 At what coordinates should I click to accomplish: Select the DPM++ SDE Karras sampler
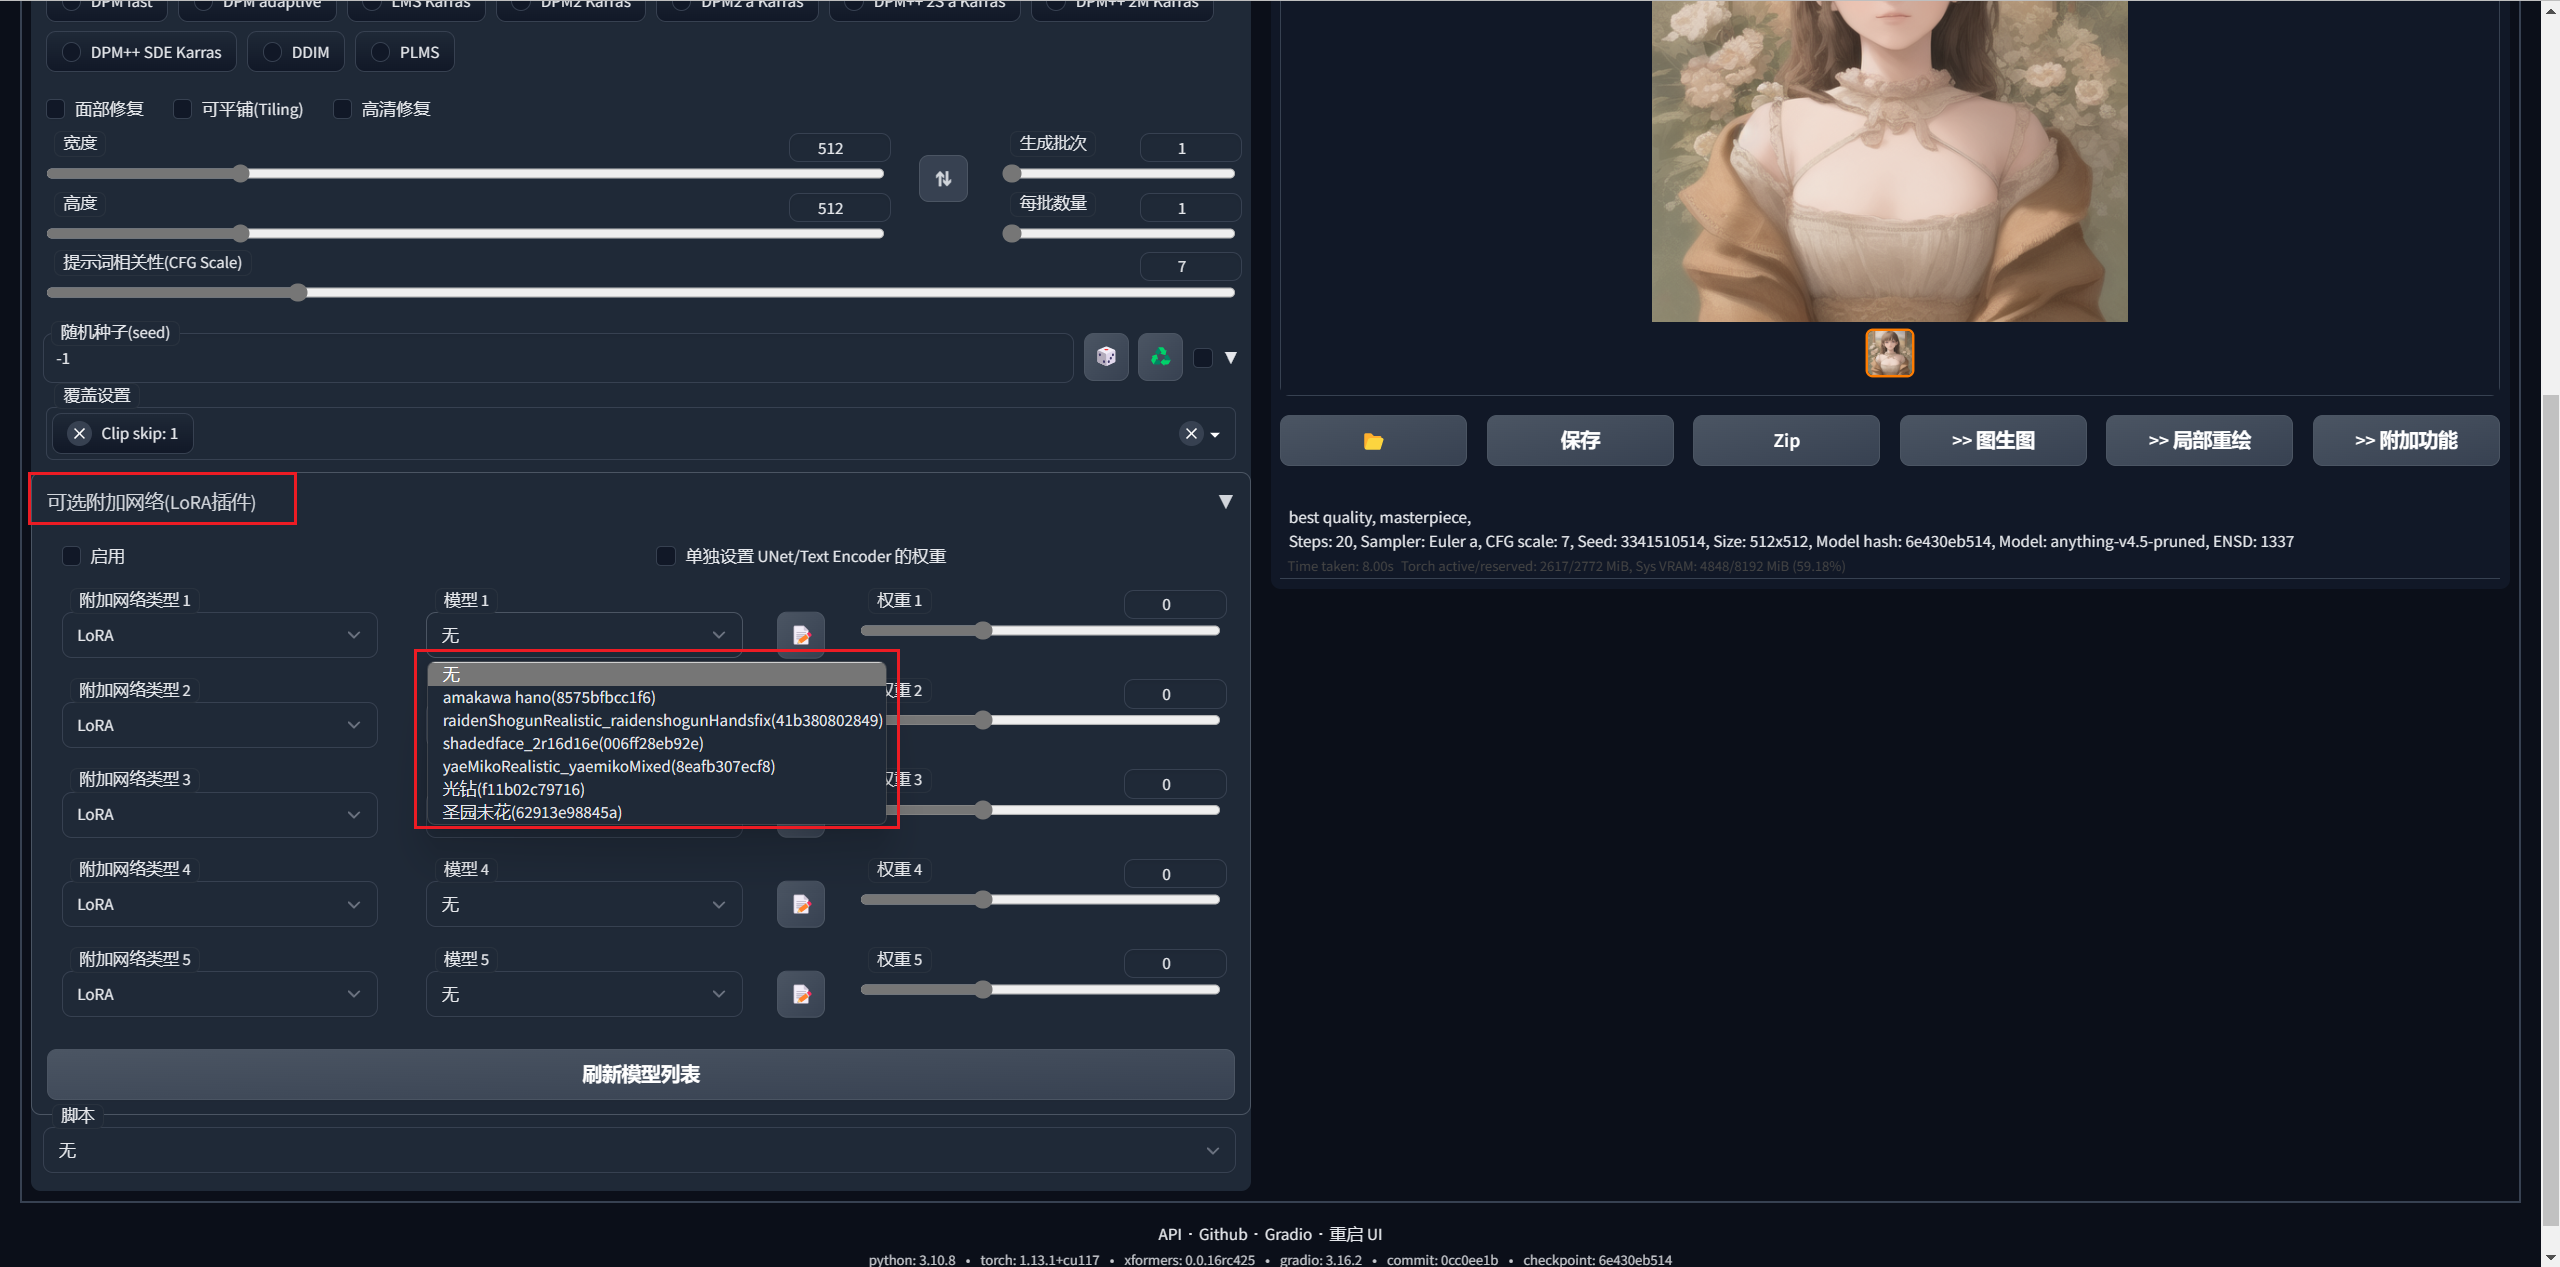(x=141, y=52)
